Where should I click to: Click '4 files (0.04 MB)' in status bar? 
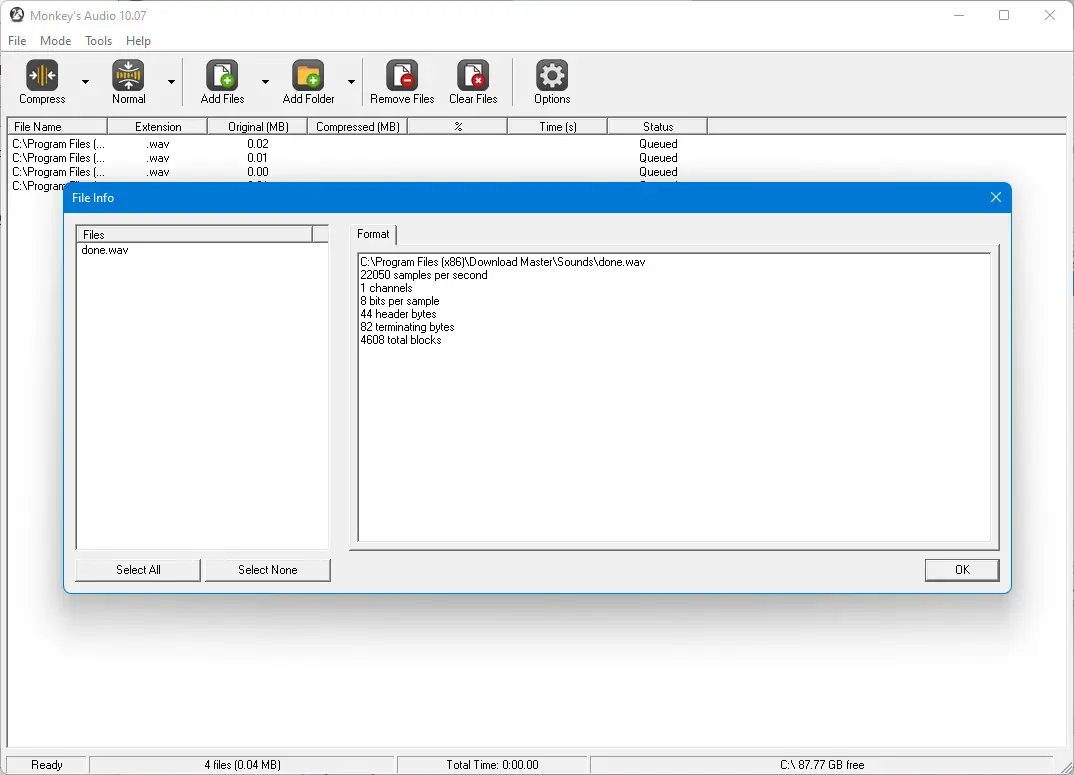click(242, 765)
